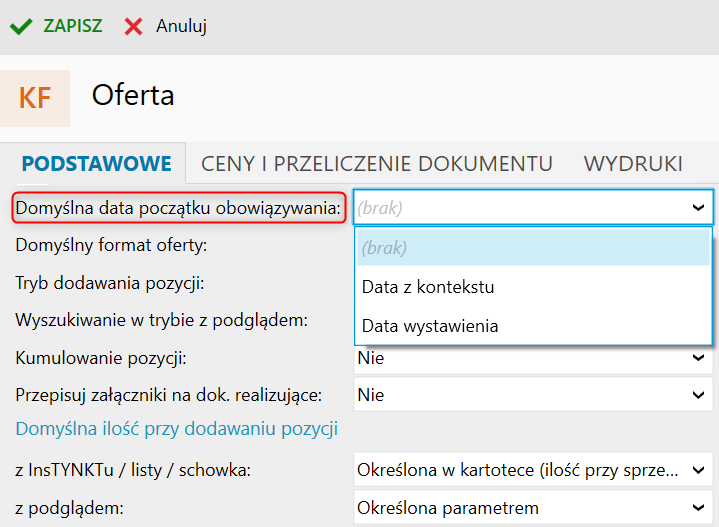Click the default start date combo box field
The height and width of the screenshot is (527, 719).
[x=520, y=208]
